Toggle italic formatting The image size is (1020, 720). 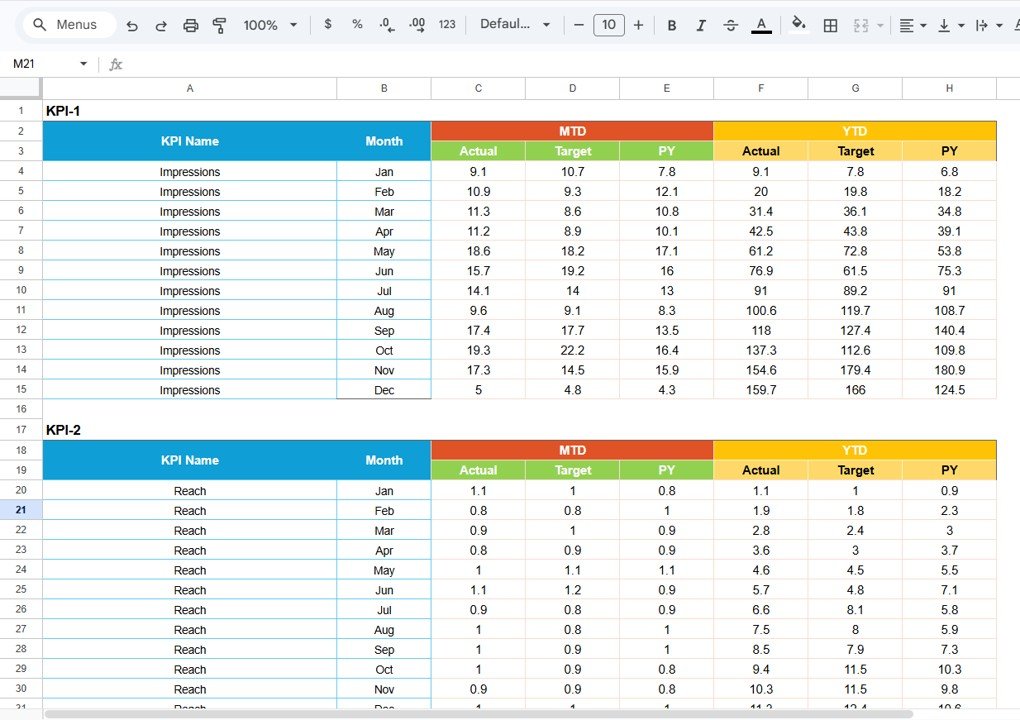(701, 24)
